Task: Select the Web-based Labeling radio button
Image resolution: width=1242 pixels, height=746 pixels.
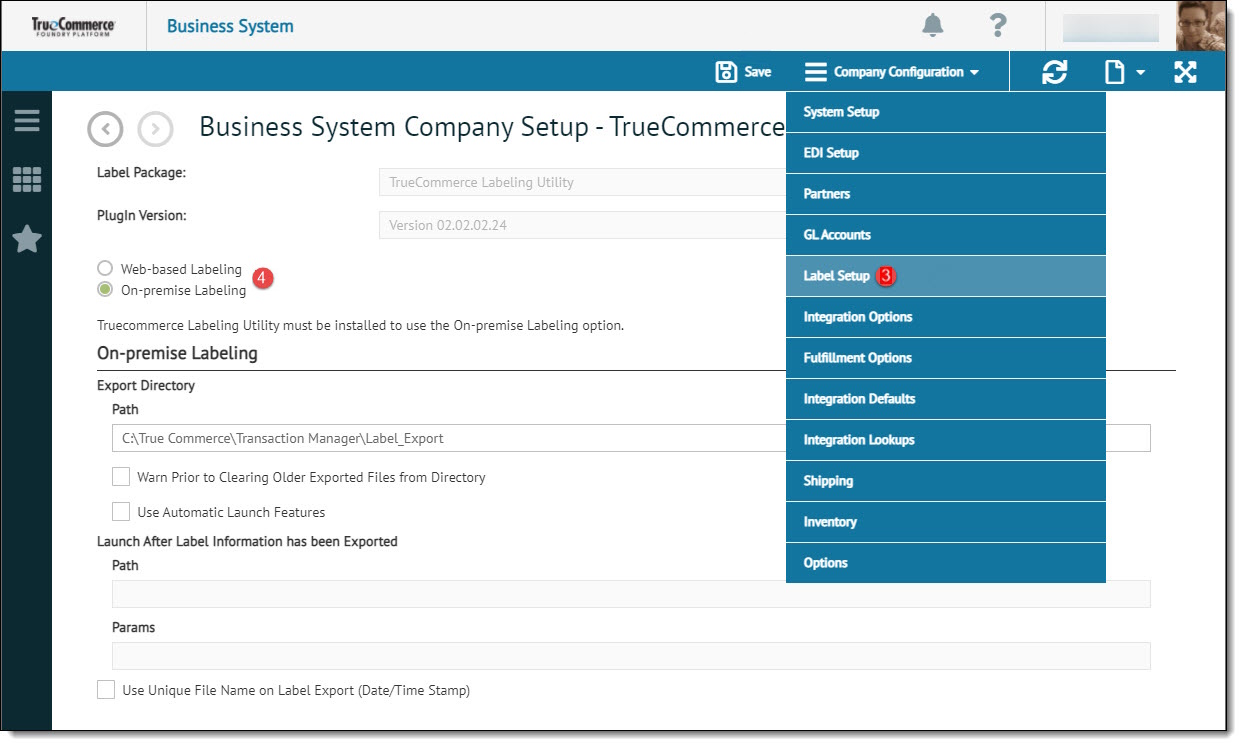Action: point(105,269)
